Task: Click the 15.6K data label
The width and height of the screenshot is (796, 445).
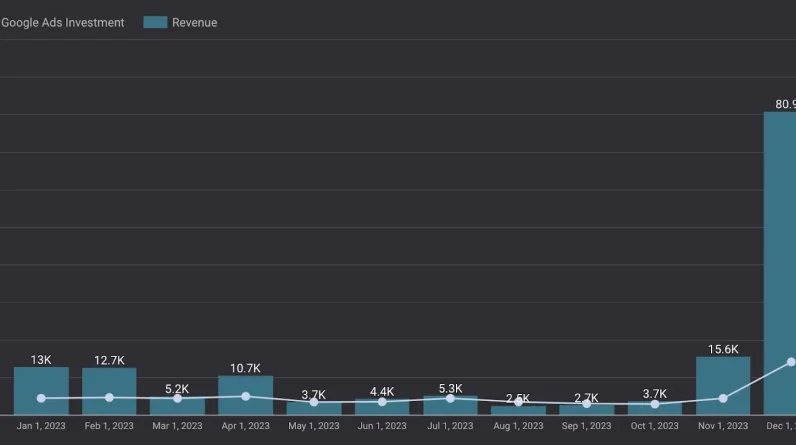Action: [x=723, y=349]
